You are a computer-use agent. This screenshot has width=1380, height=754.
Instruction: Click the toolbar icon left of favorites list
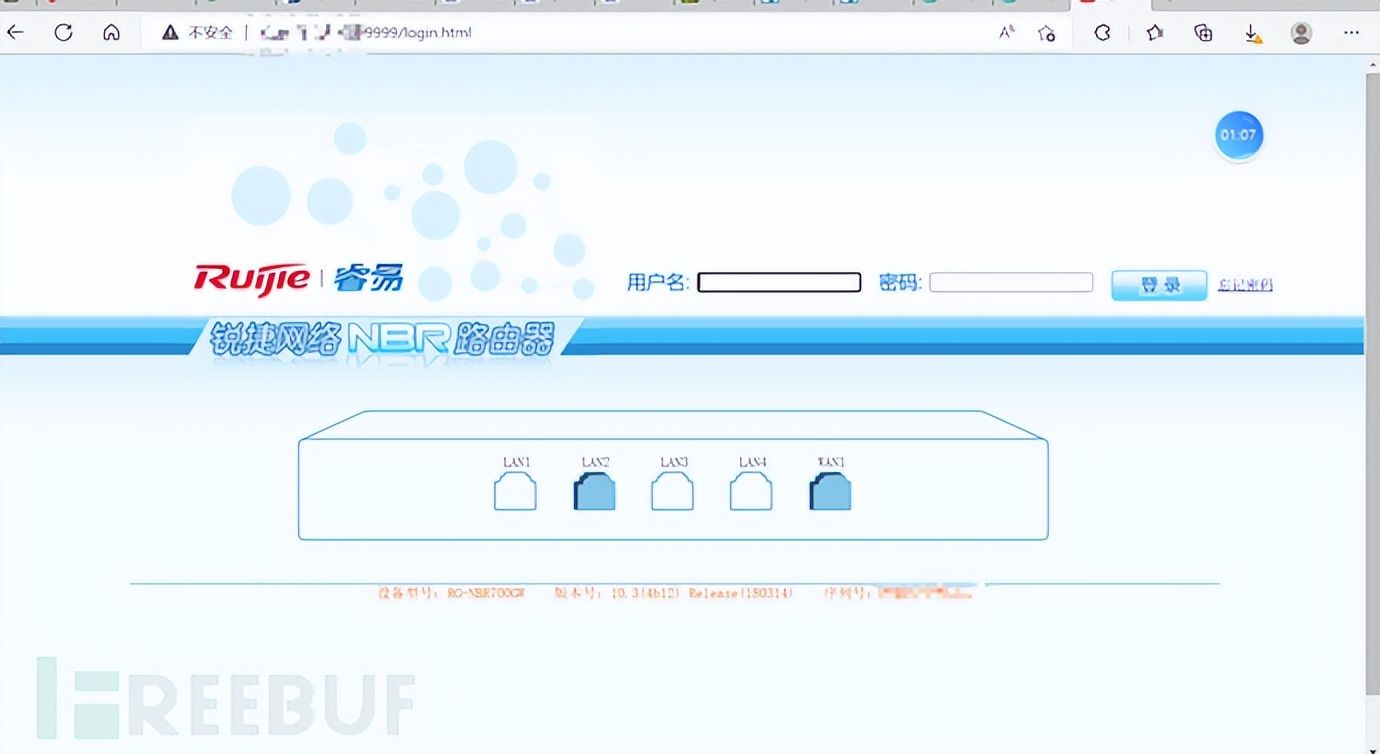pos(1103,33)
